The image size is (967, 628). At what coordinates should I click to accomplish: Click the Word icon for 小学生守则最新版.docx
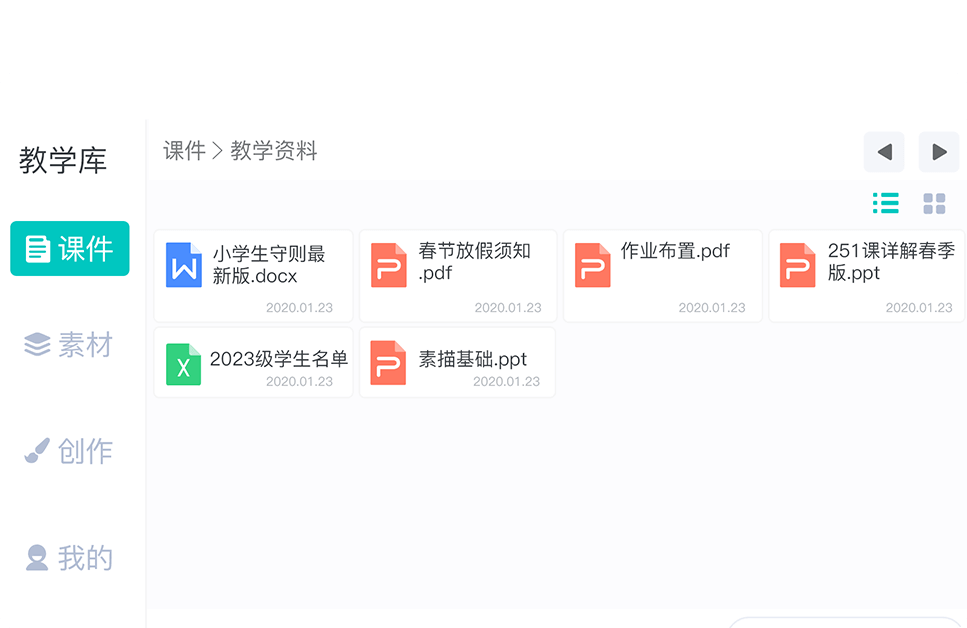(184, 265)
